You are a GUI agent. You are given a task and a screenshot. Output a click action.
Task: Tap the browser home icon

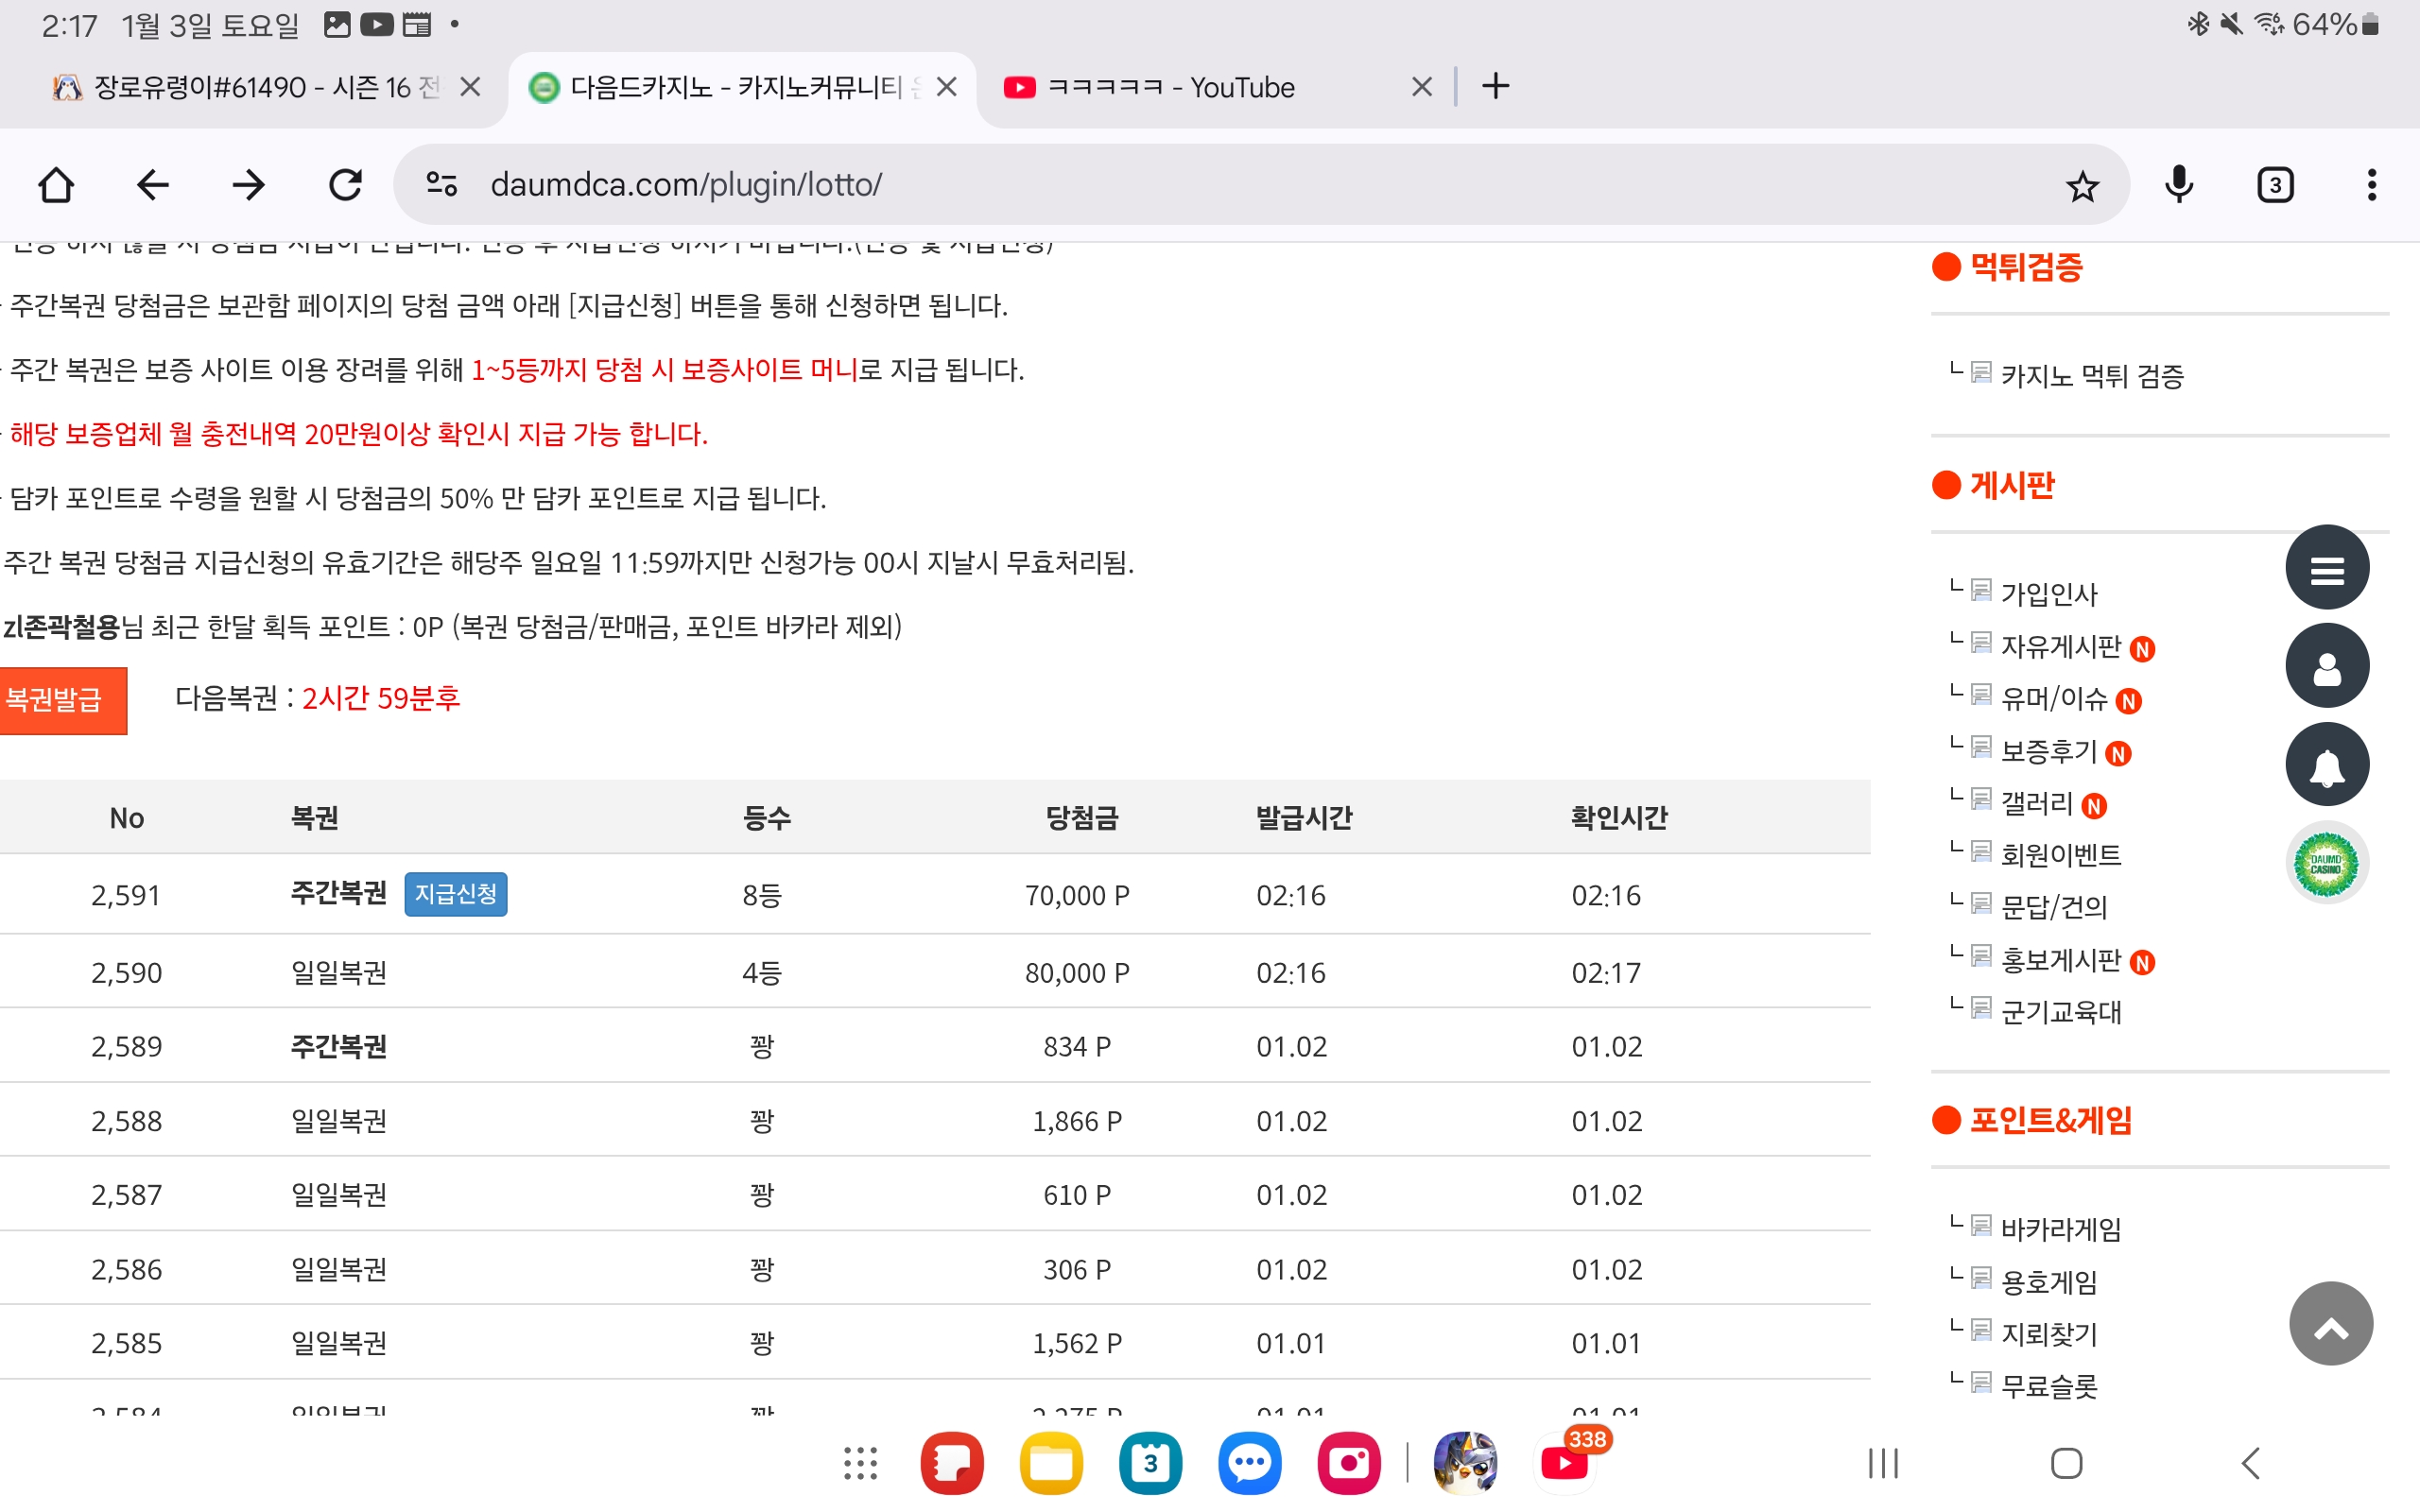(x=56, y=185)
